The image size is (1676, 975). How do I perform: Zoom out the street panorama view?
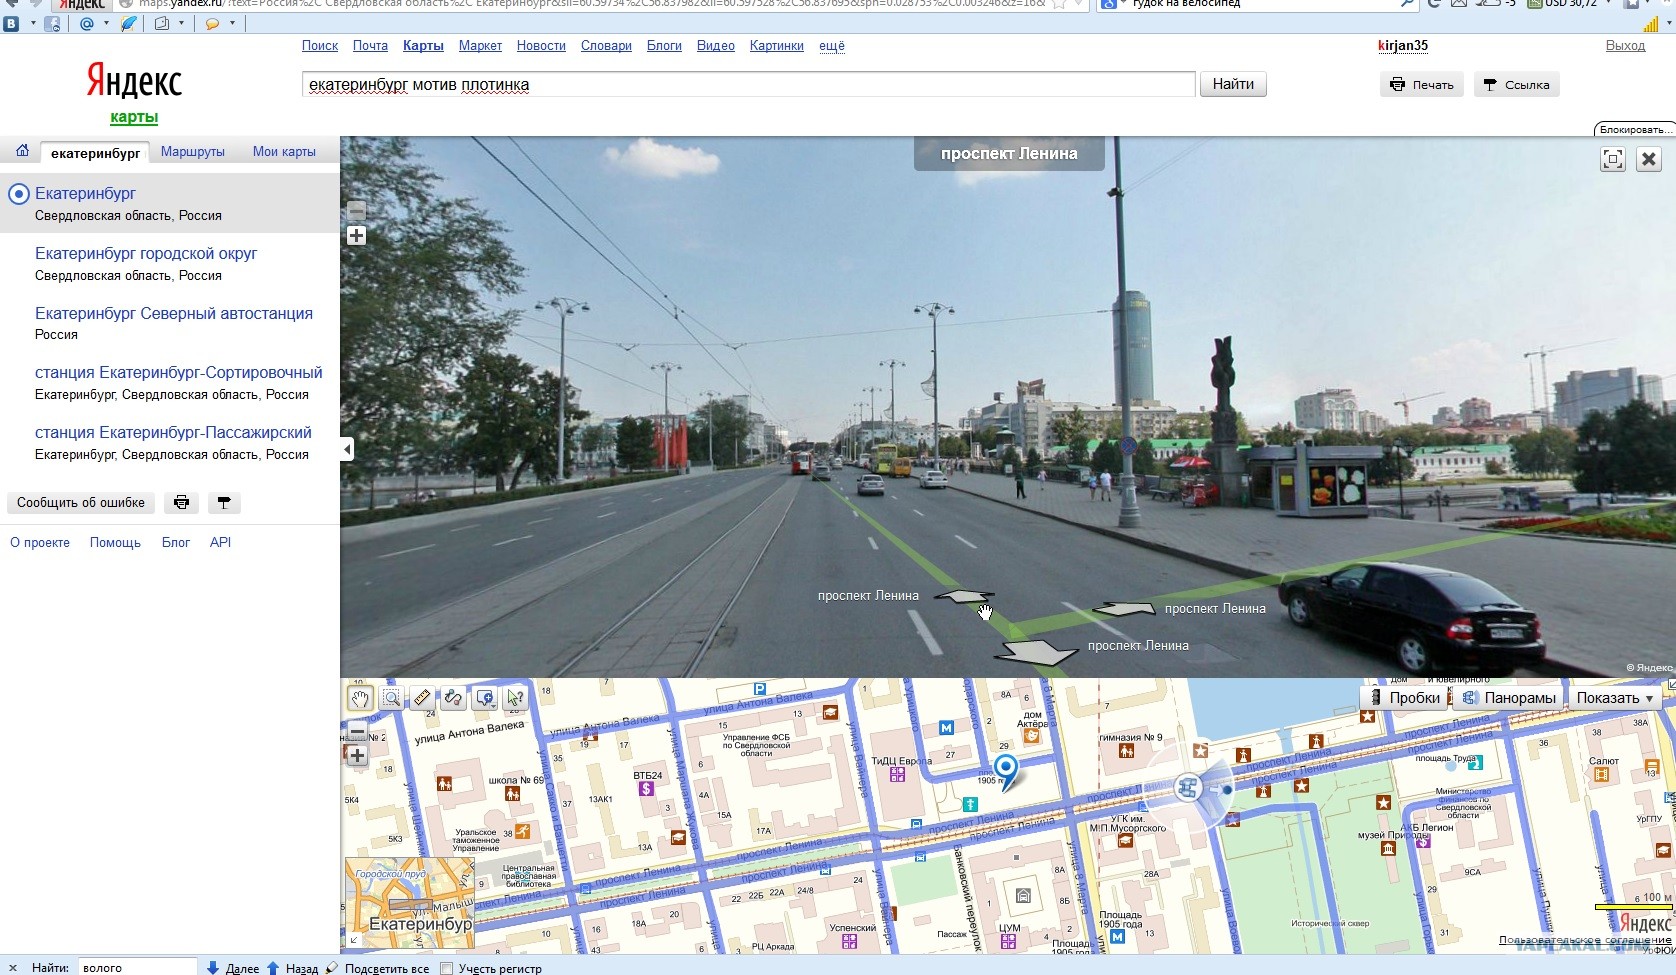coord(356,210)
